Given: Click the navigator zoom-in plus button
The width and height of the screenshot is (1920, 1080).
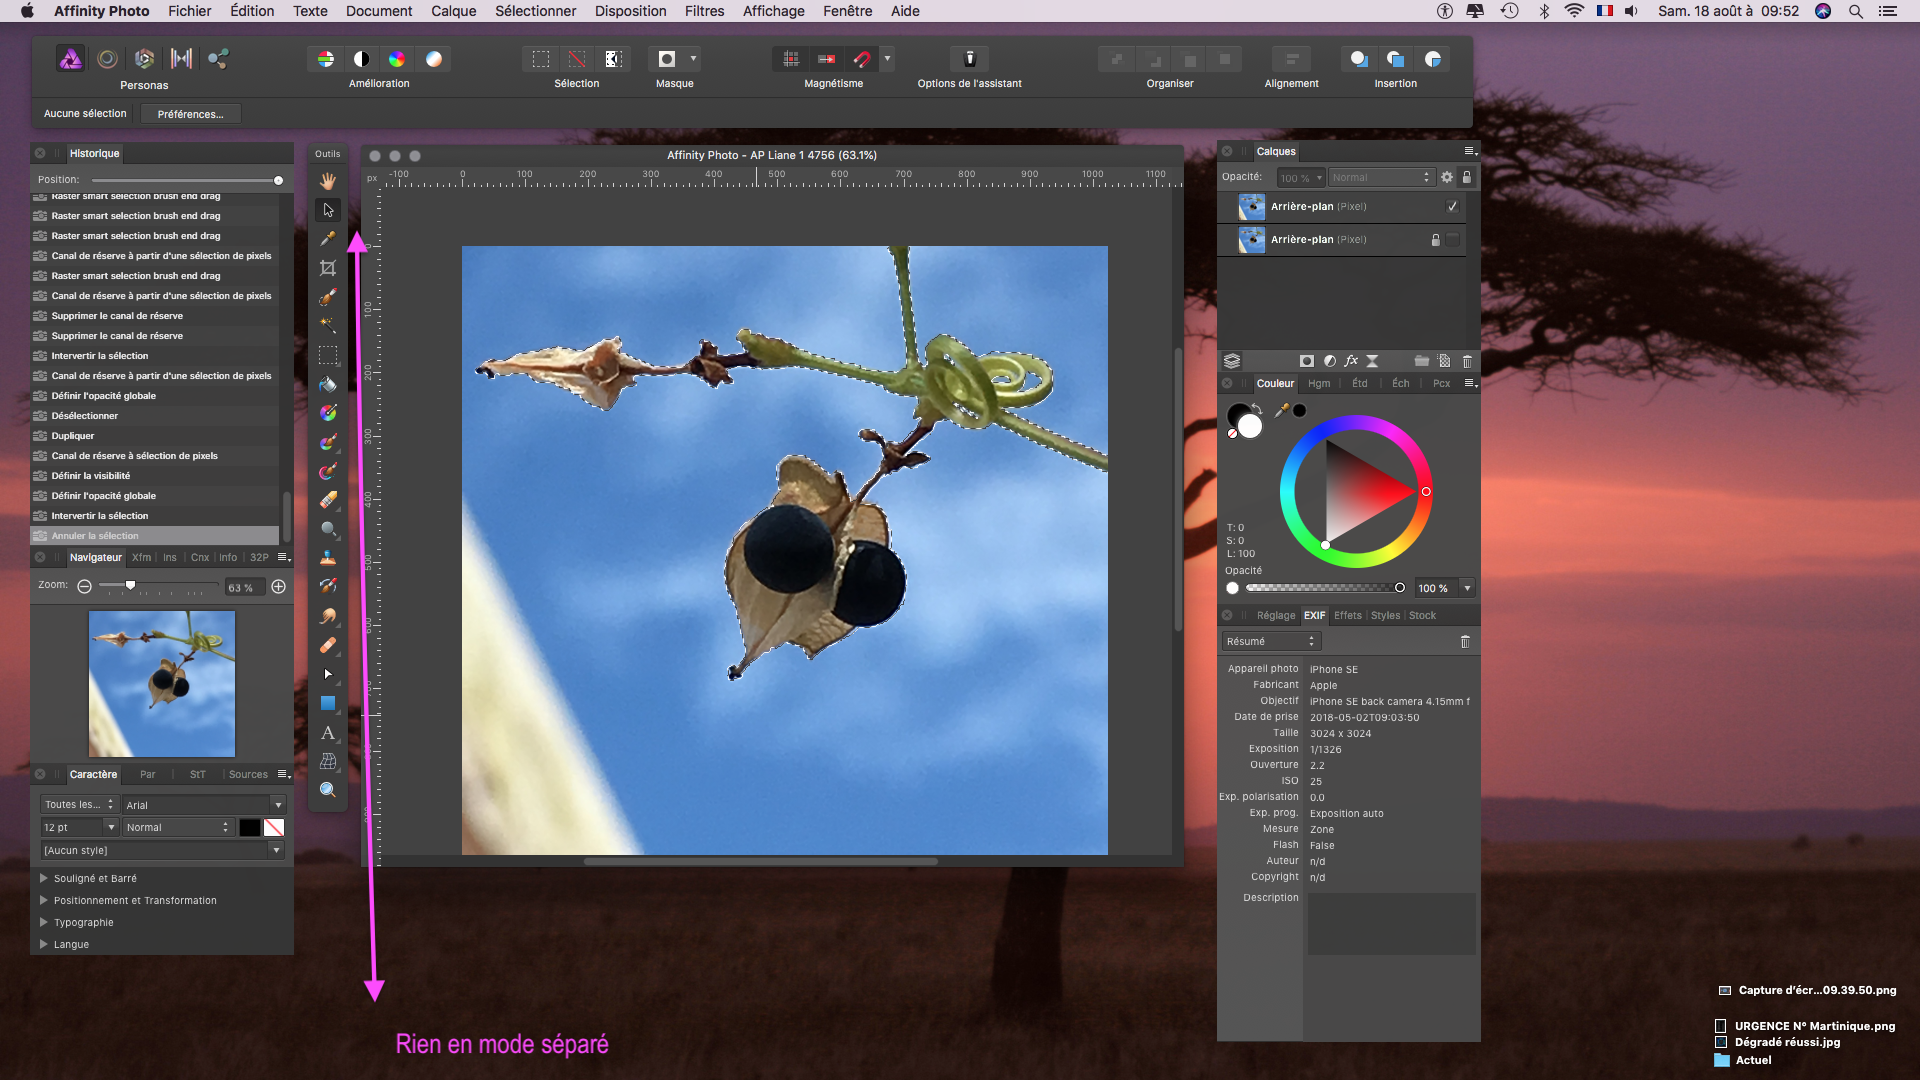Looking at the screenshot, I should (x=279, y=587).
